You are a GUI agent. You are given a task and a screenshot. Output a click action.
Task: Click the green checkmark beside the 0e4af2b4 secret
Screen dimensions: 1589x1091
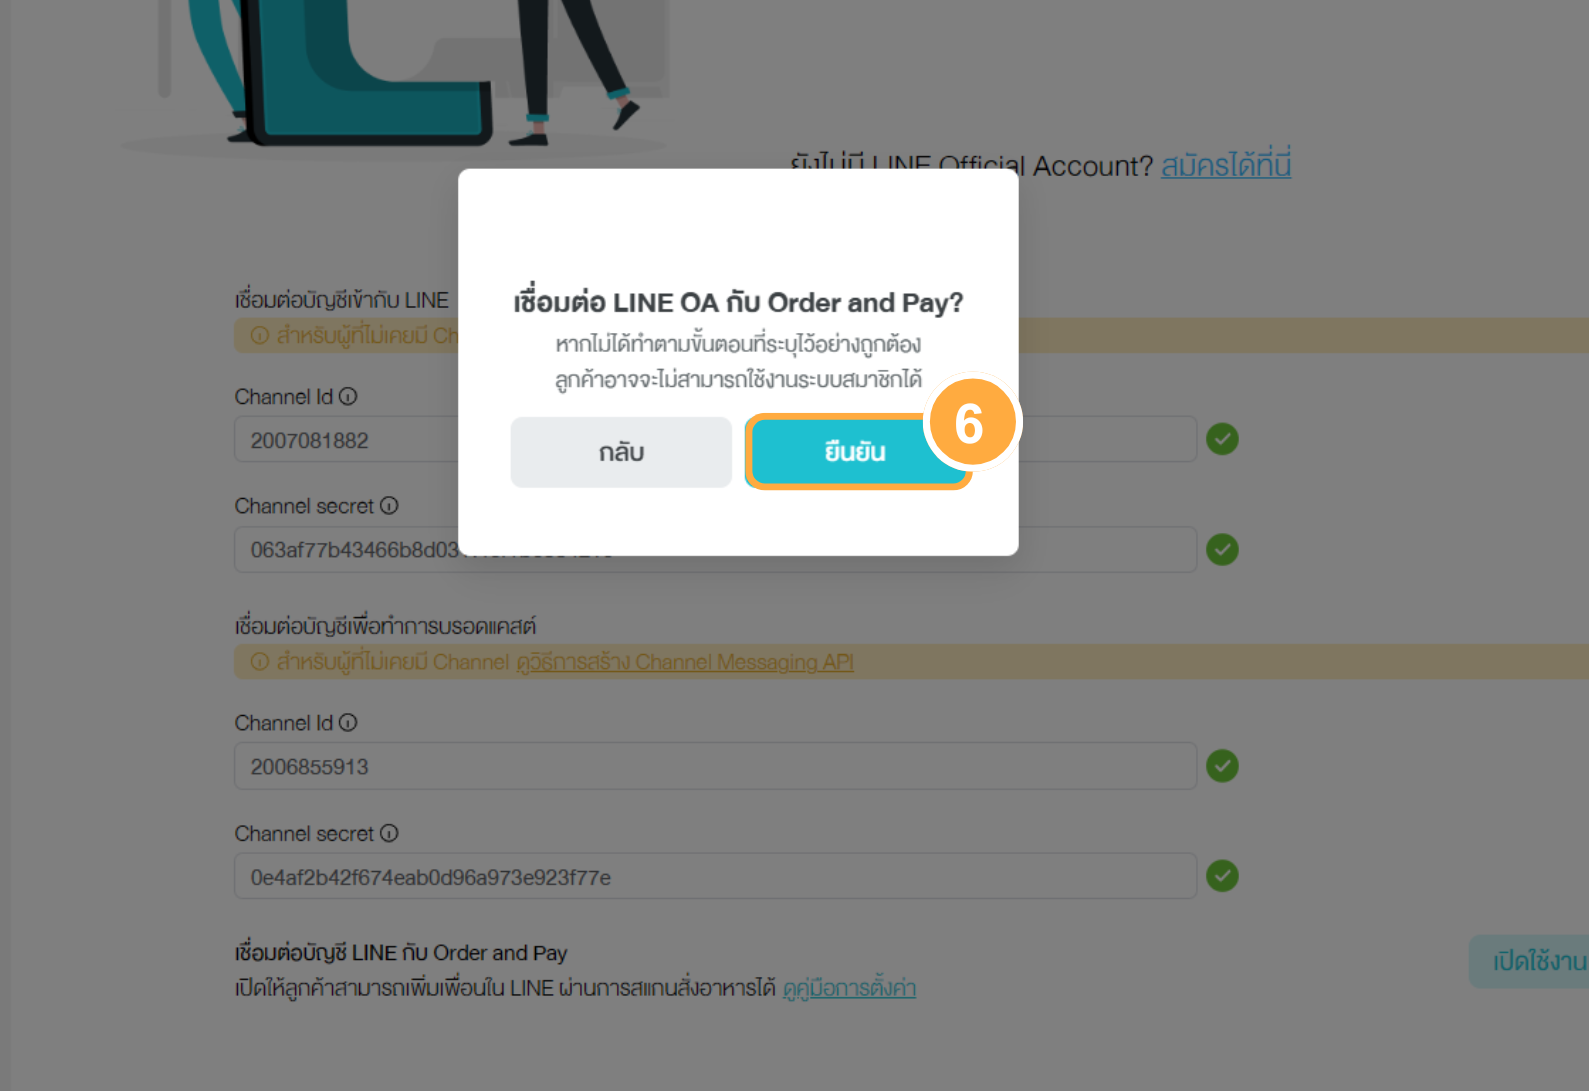click(x=1222, y=876)
